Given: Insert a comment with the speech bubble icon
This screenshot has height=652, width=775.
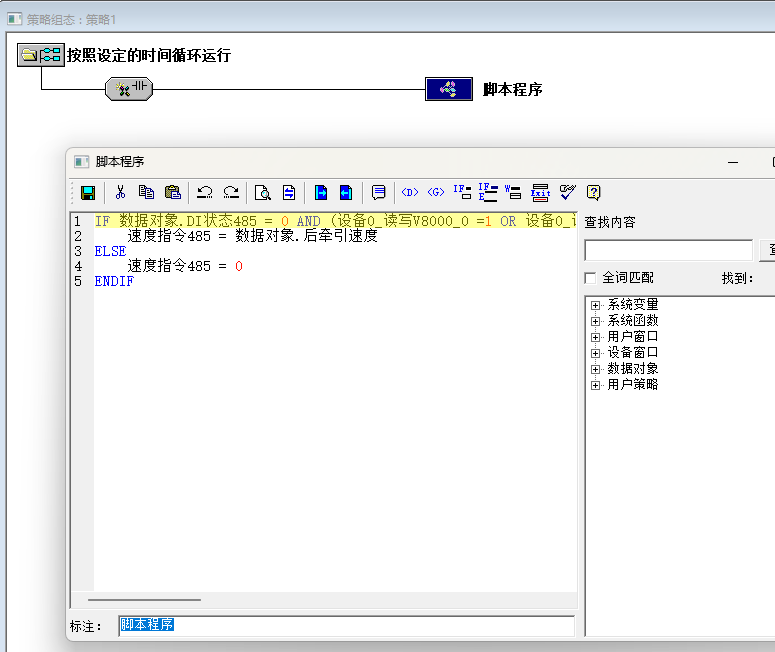Looking at the screenshot, I should (379, 192).
